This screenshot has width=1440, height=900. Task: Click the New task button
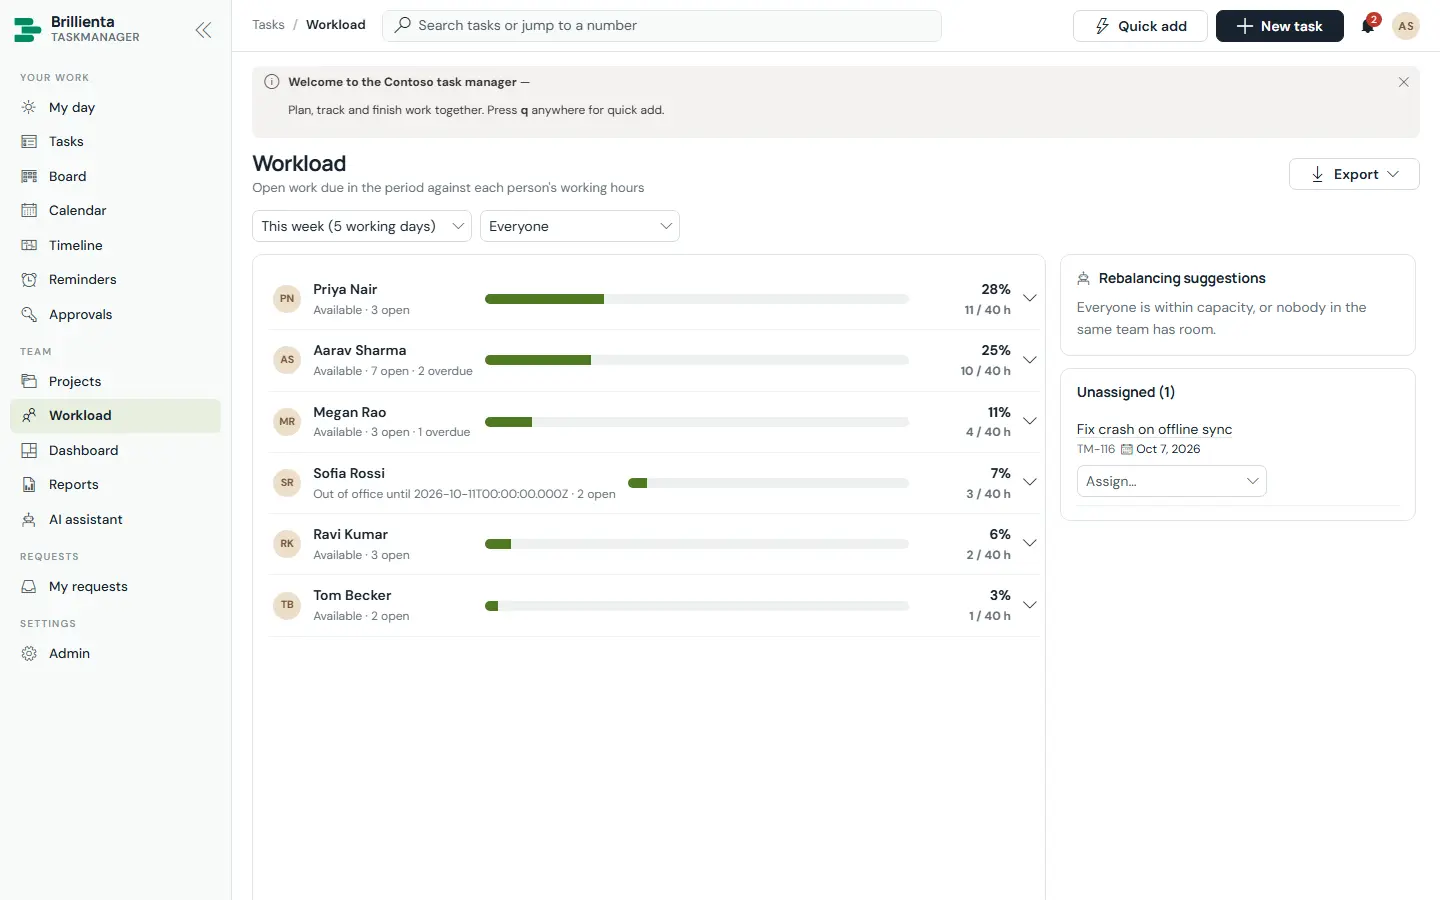[1280, 26]
